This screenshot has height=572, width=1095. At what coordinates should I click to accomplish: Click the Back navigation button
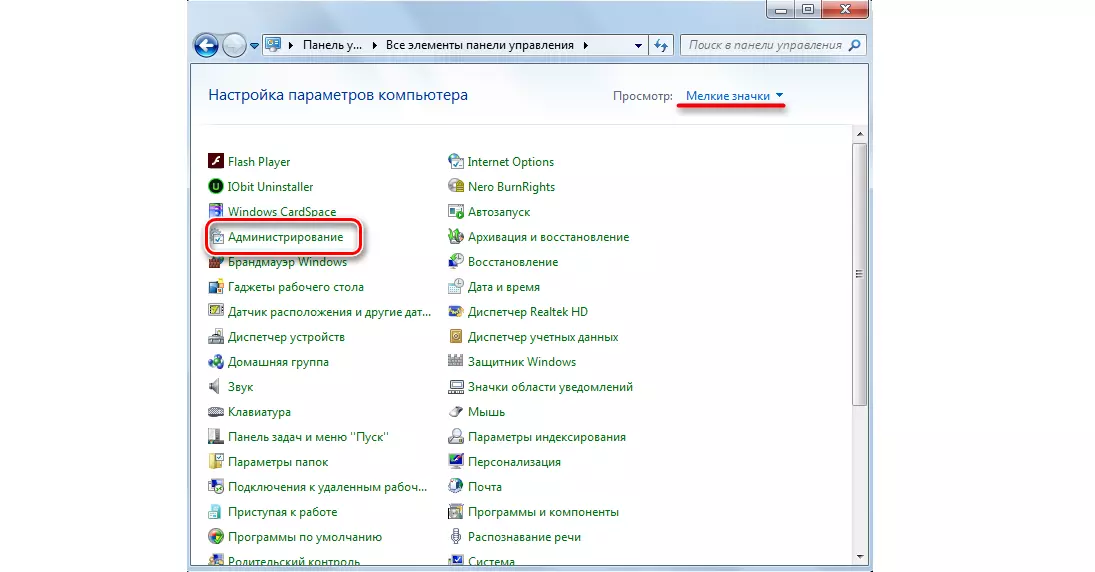click(x=206, y=45)
